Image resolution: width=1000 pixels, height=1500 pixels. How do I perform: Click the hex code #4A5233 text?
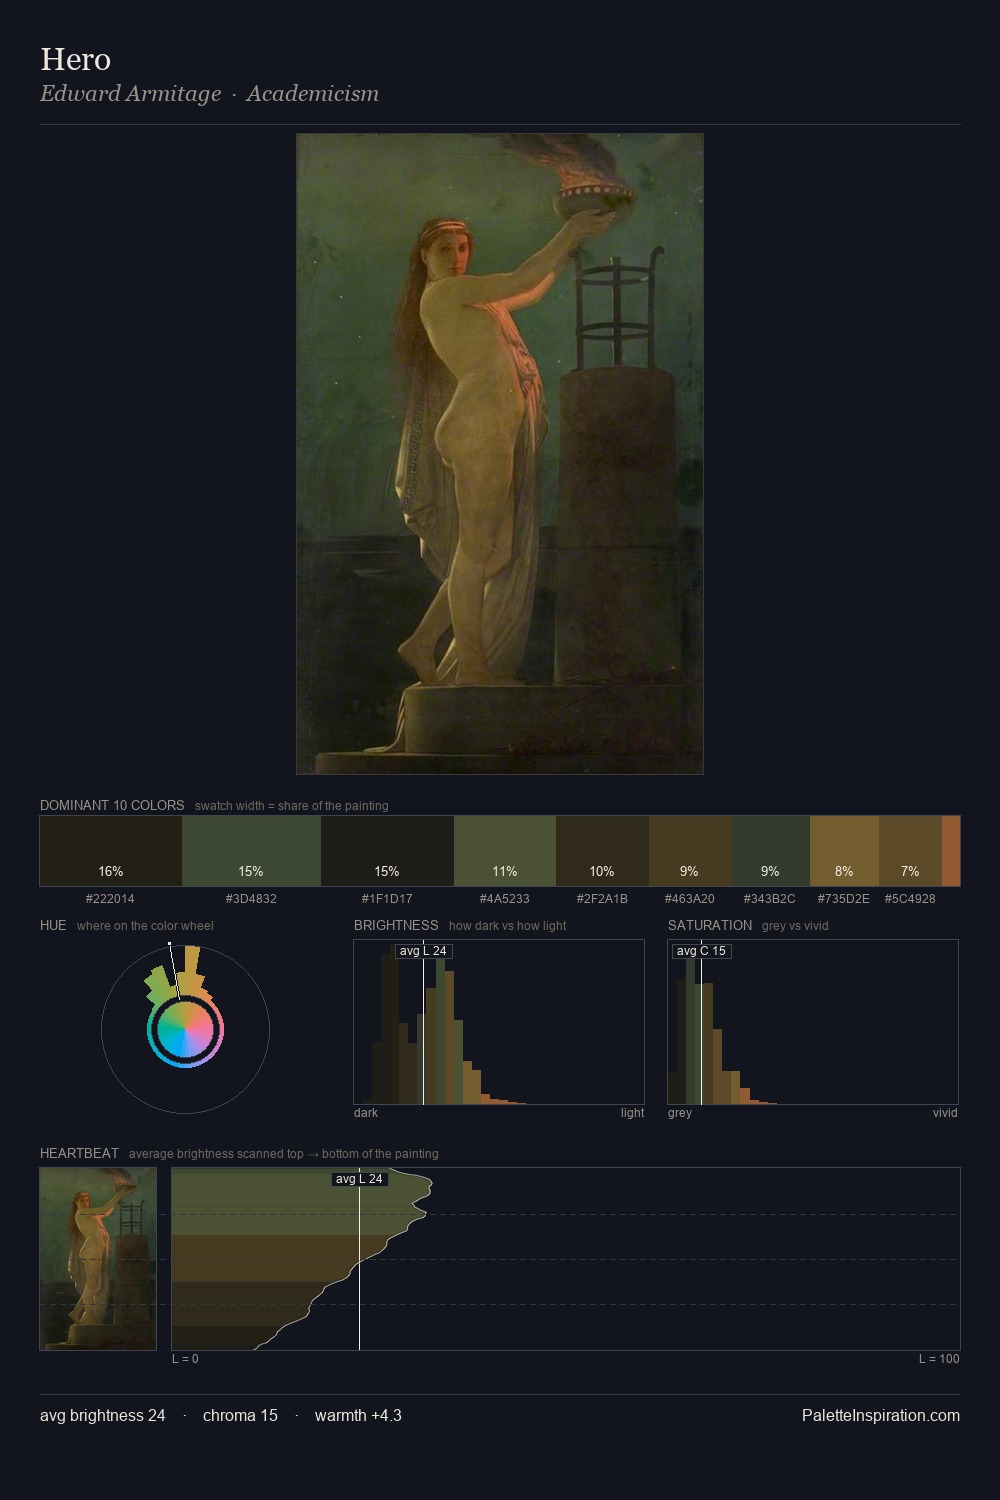click(x=505, y=898)
